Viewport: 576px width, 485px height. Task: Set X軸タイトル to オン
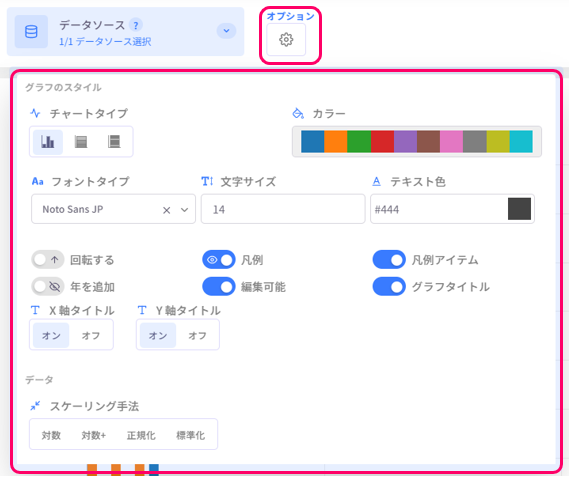click(x=51, y=335)
